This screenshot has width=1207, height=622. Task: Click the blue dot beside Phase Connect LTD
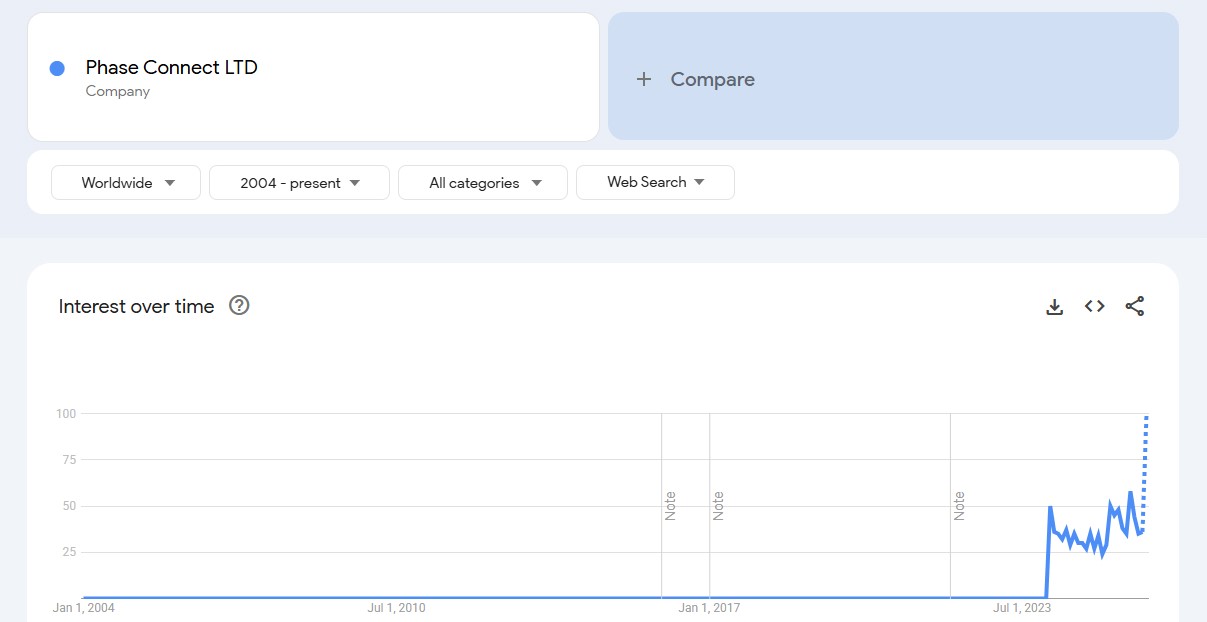coord(57,68)
